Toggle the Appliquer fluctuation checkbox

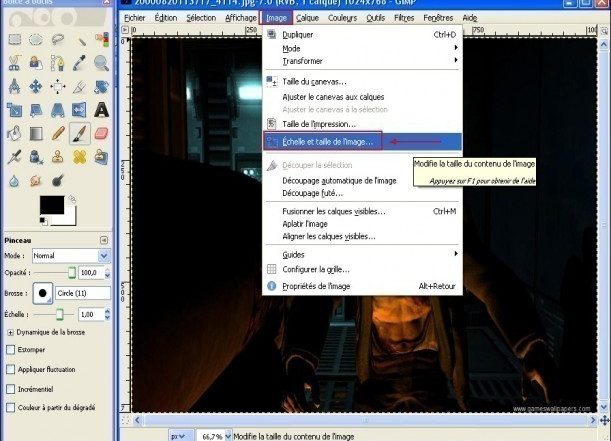(x=11, y=369)
